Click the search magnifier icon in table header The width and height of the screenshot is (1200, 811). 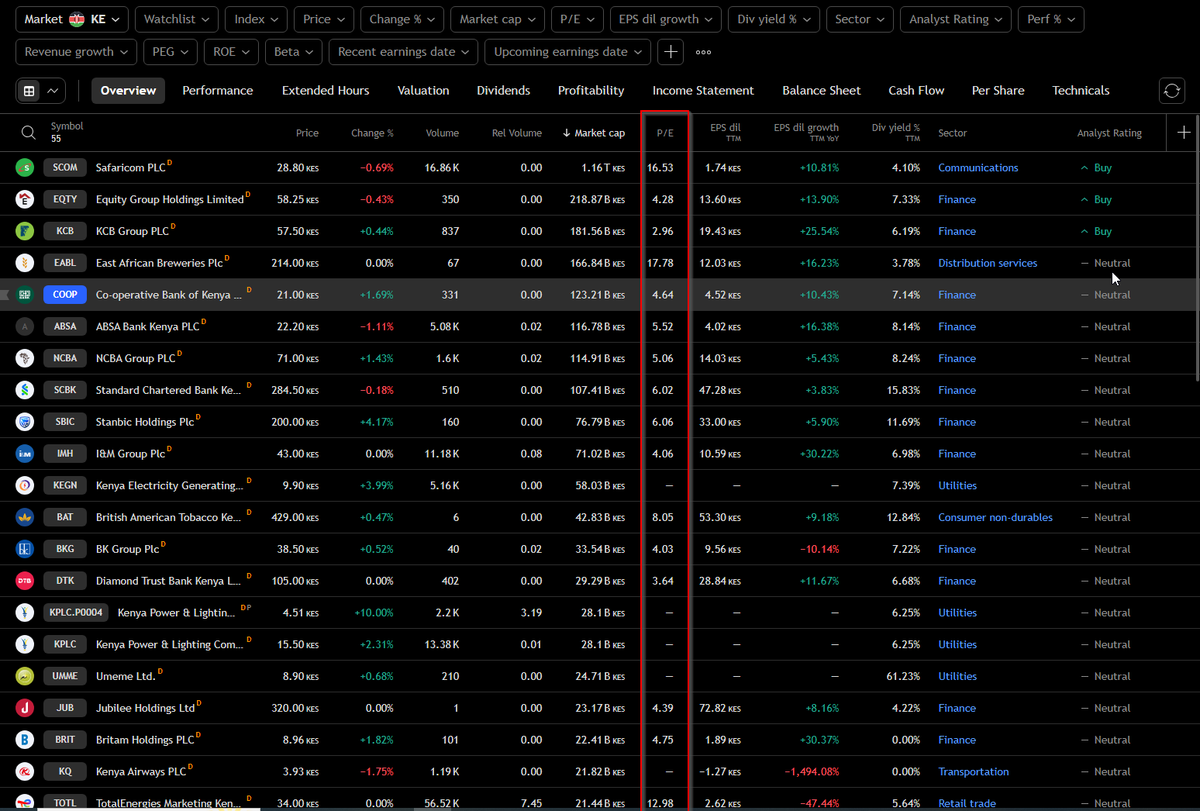click(29, 132)
